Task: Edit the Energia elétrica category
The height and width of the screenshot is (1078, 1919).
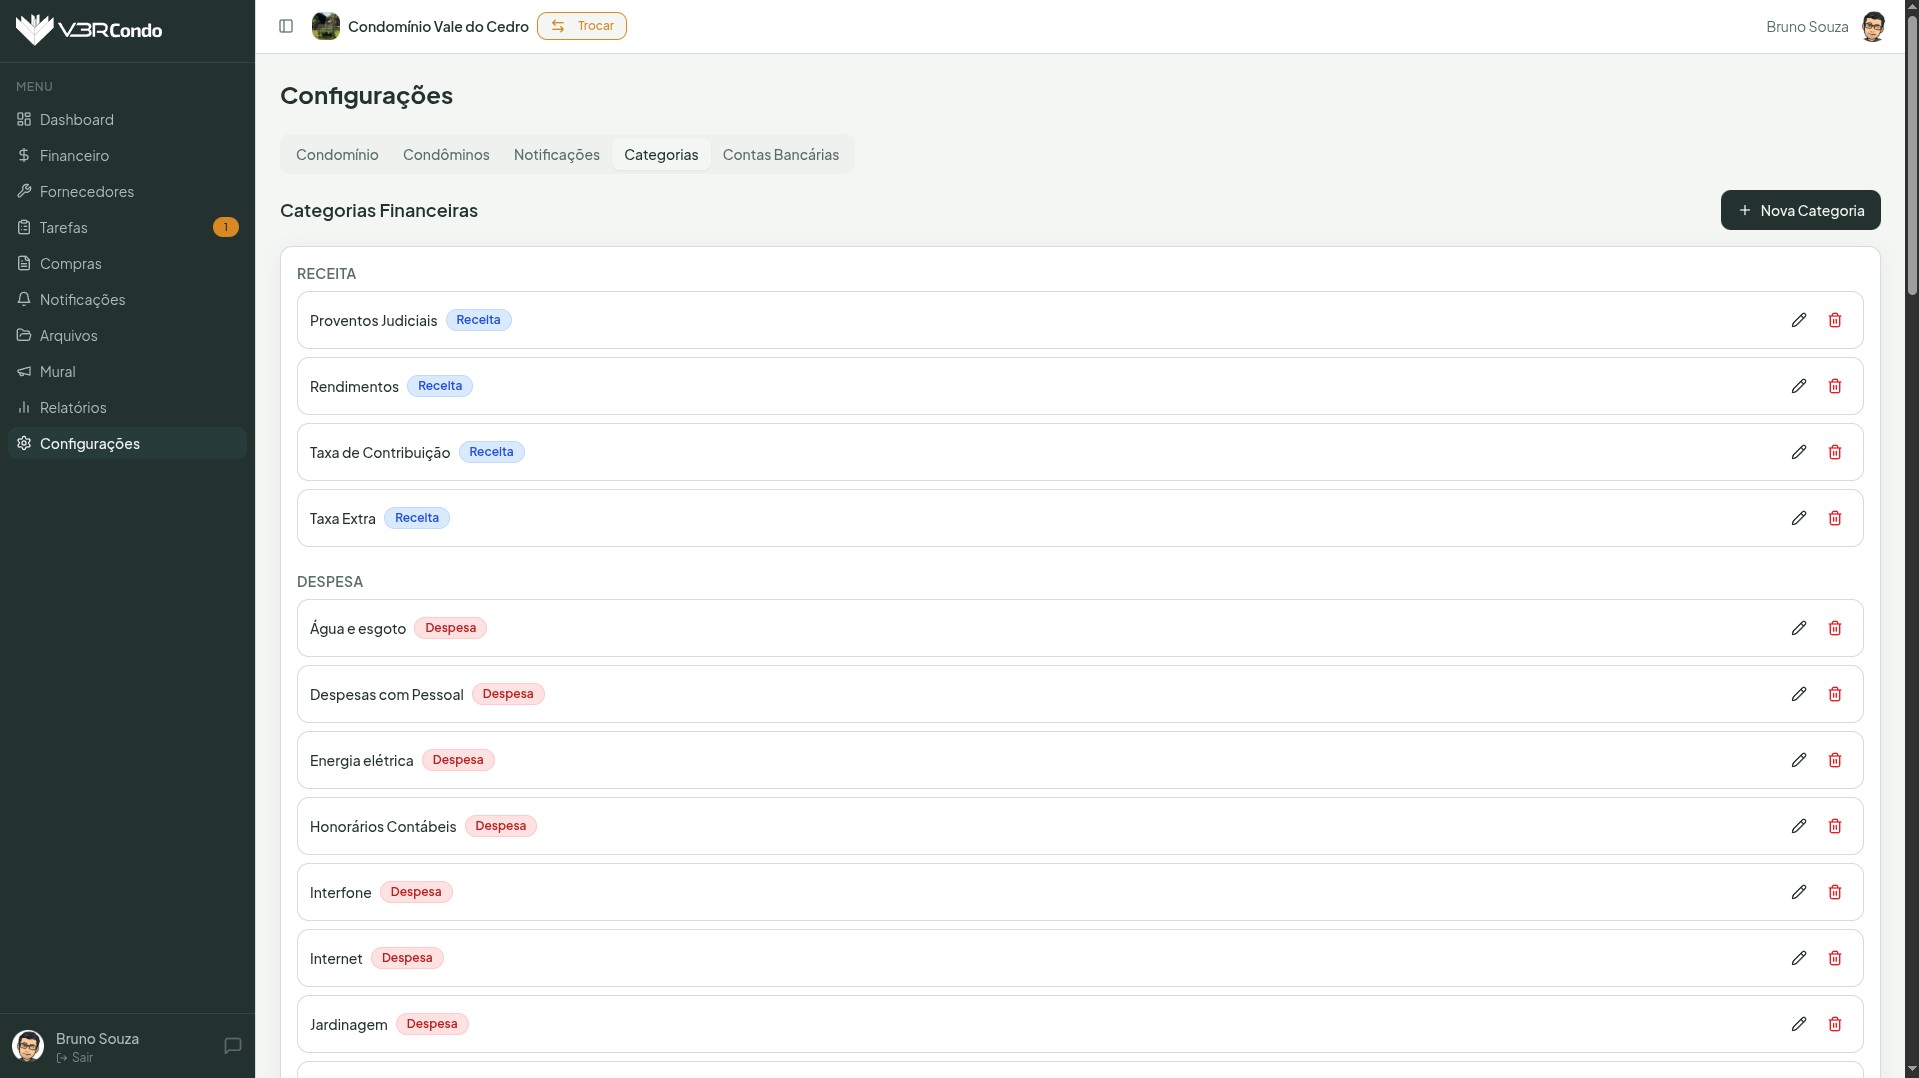Action: pos(1798,760)
